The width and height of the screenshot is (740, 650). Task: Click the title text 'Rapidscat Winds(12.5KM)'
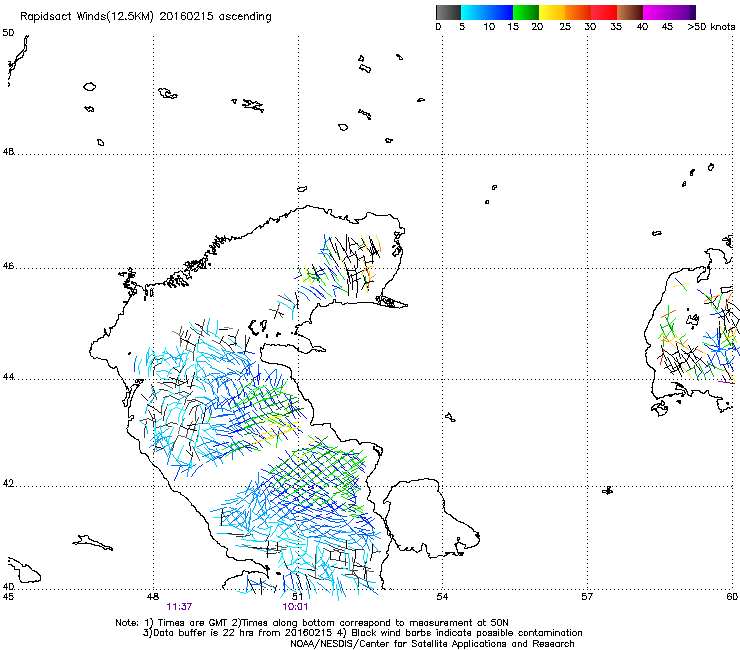pyautogui.click(x=87, y=17)
